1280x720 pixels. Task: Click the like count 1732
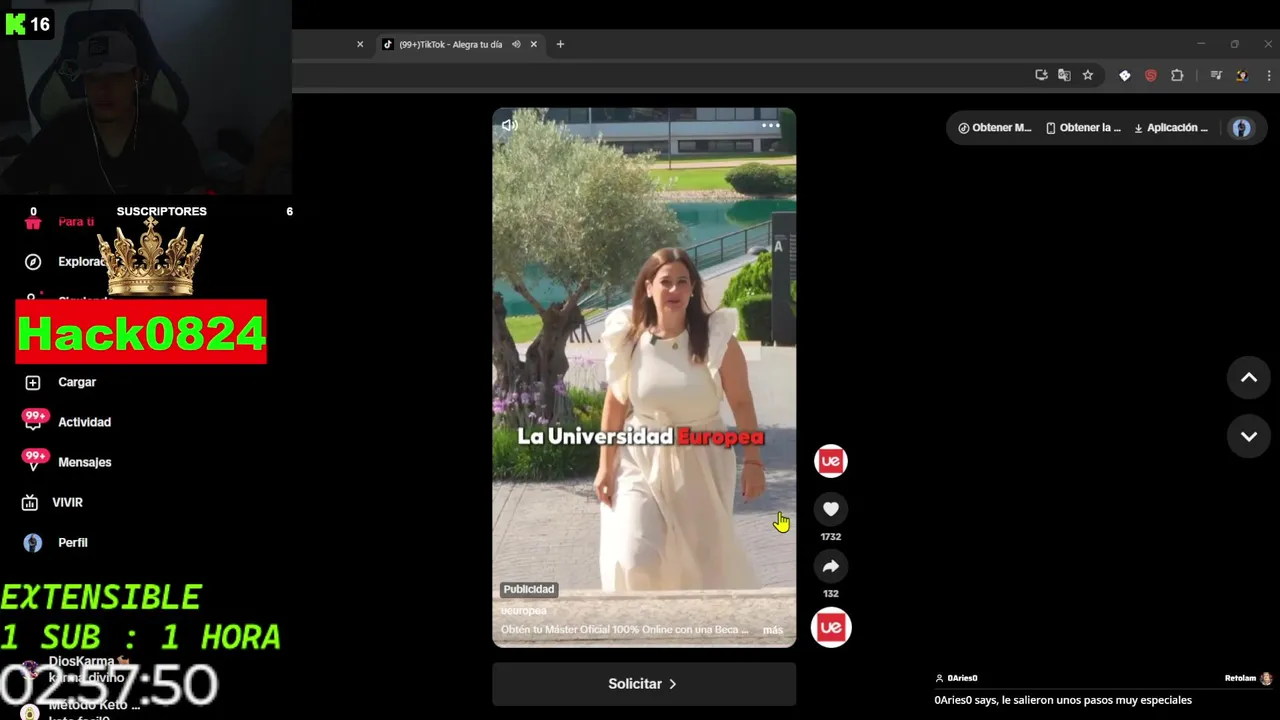[831, 537]
